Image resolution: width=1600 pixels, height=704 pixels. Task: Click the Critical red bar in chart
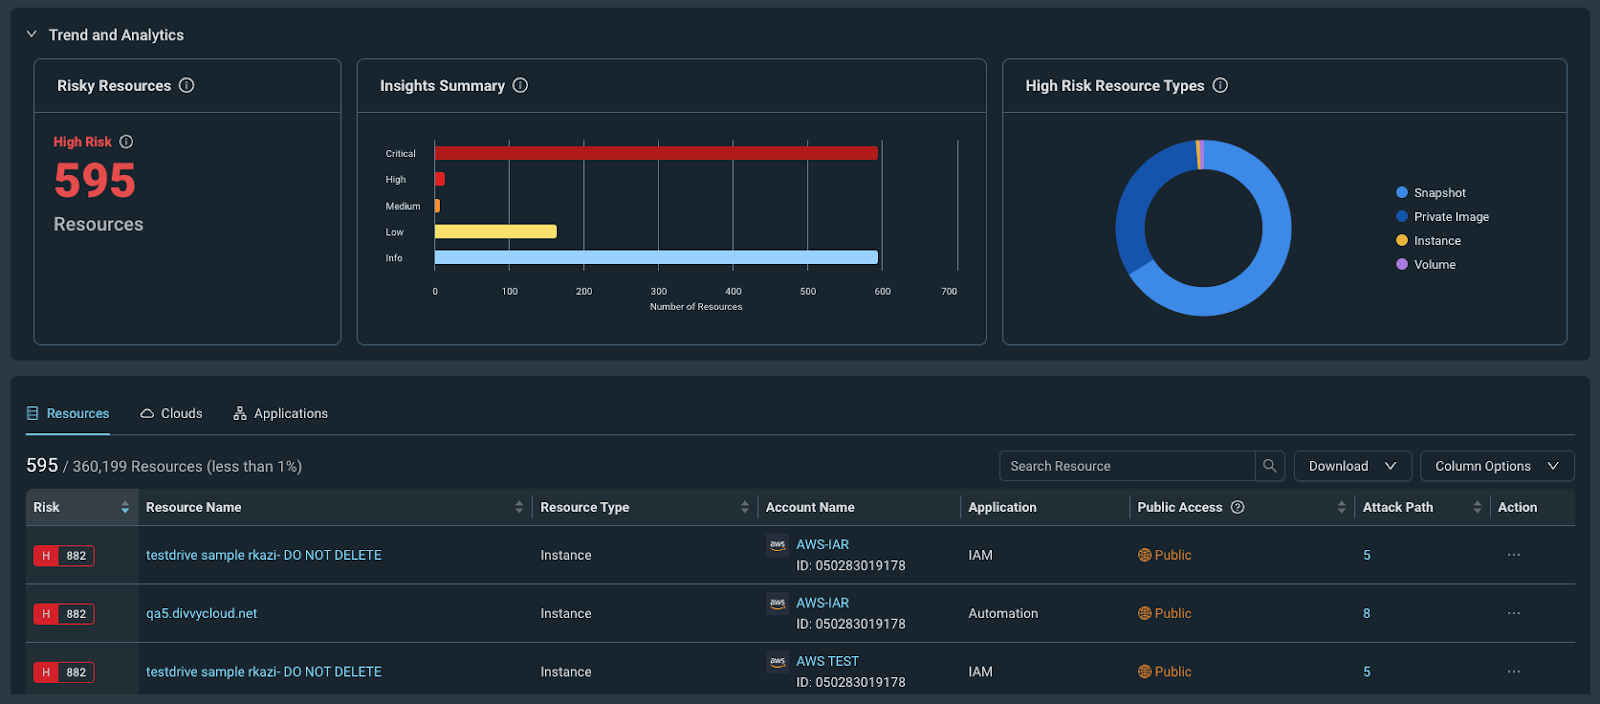pyautogui.click(x=656, y=153)
